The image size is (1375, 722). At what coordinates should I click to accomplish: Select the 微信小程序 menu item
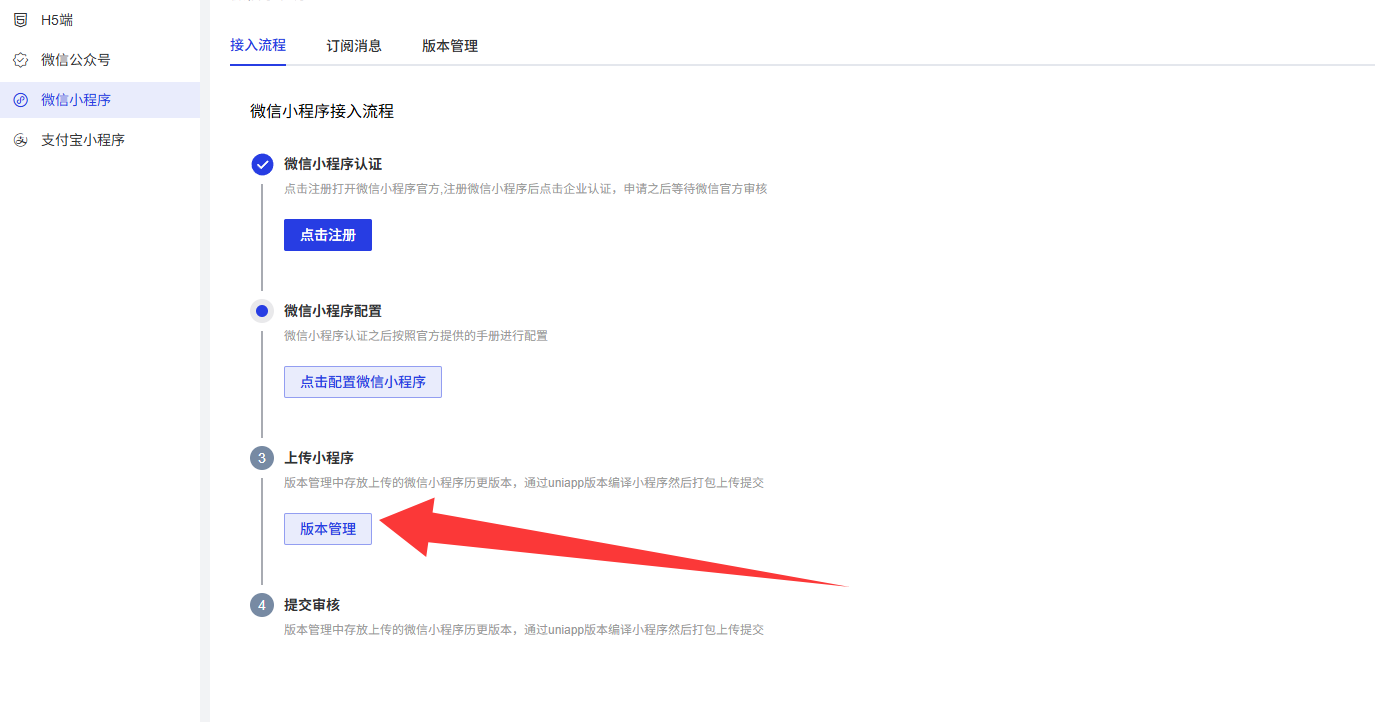(x=100, y=100)
